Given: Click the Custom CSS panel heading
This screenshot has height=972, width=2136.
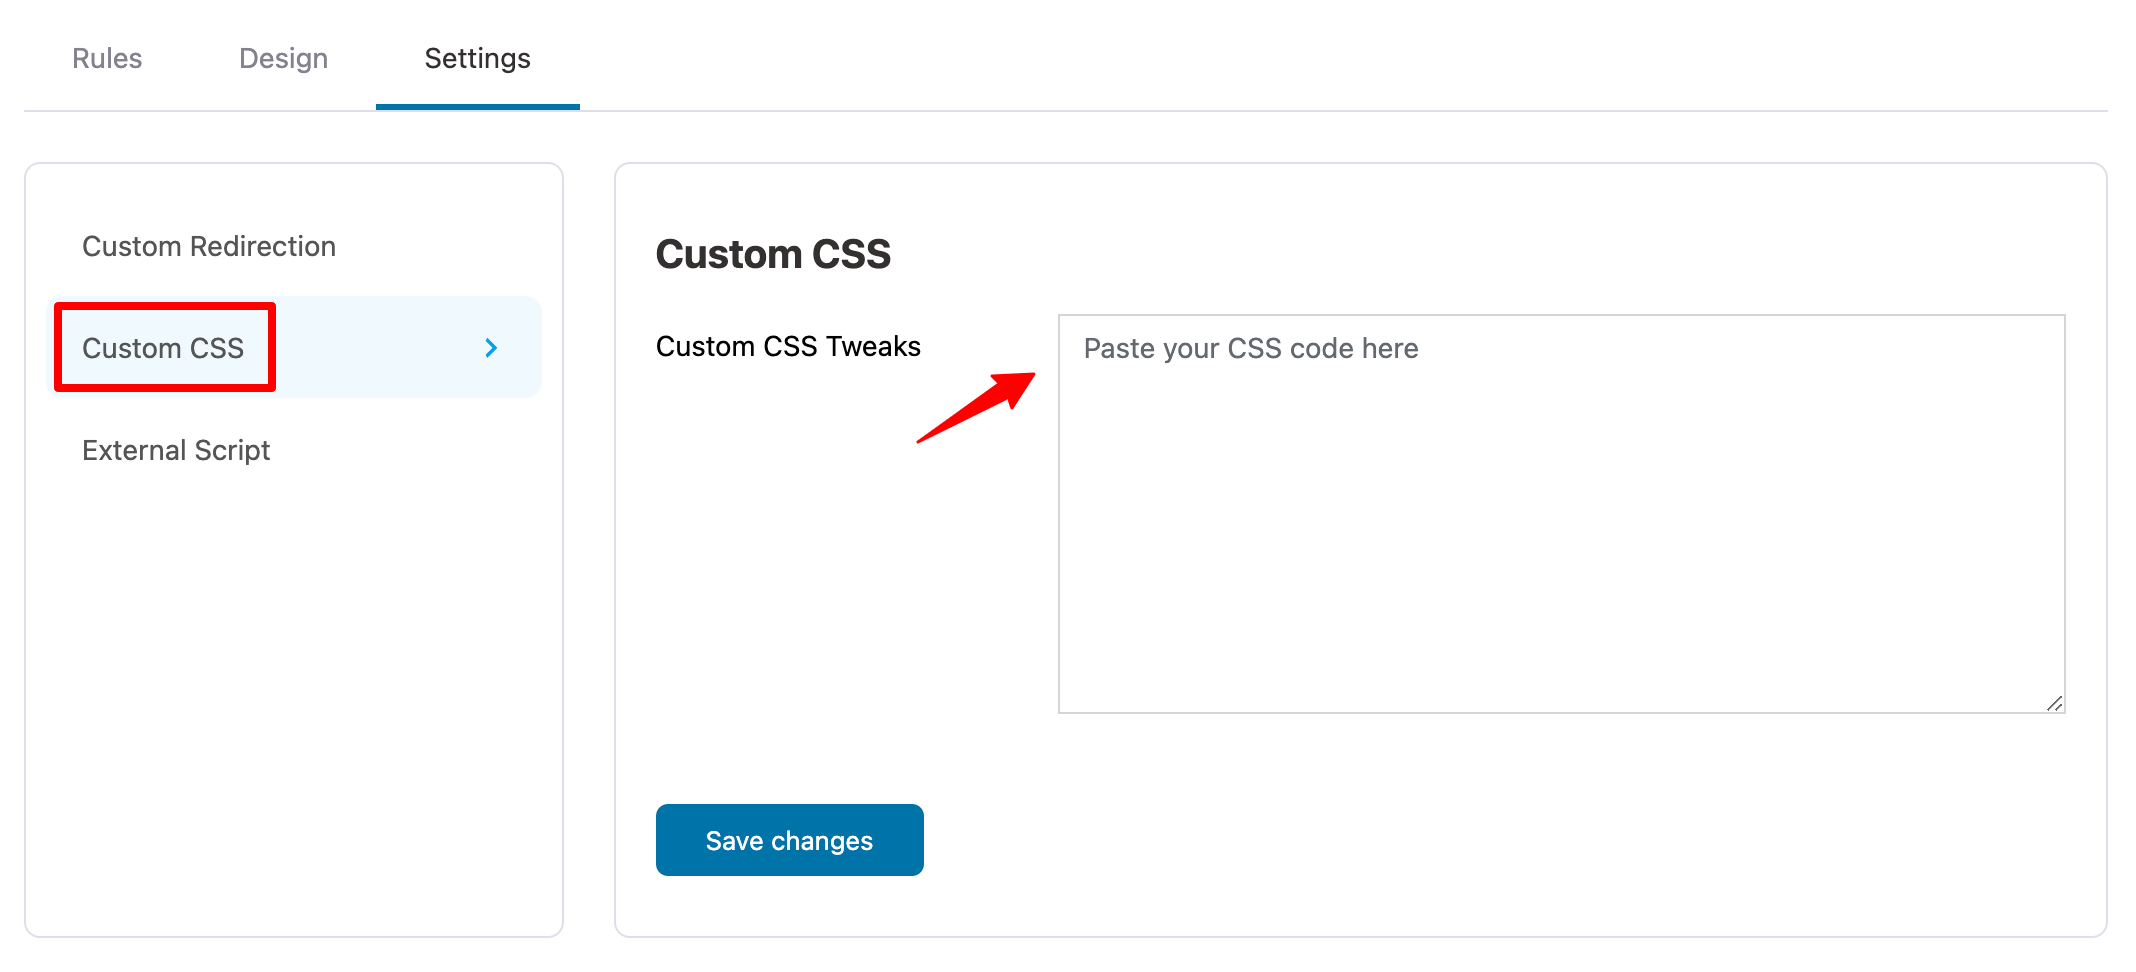Looking at the screenshot, I should [773, 254].
